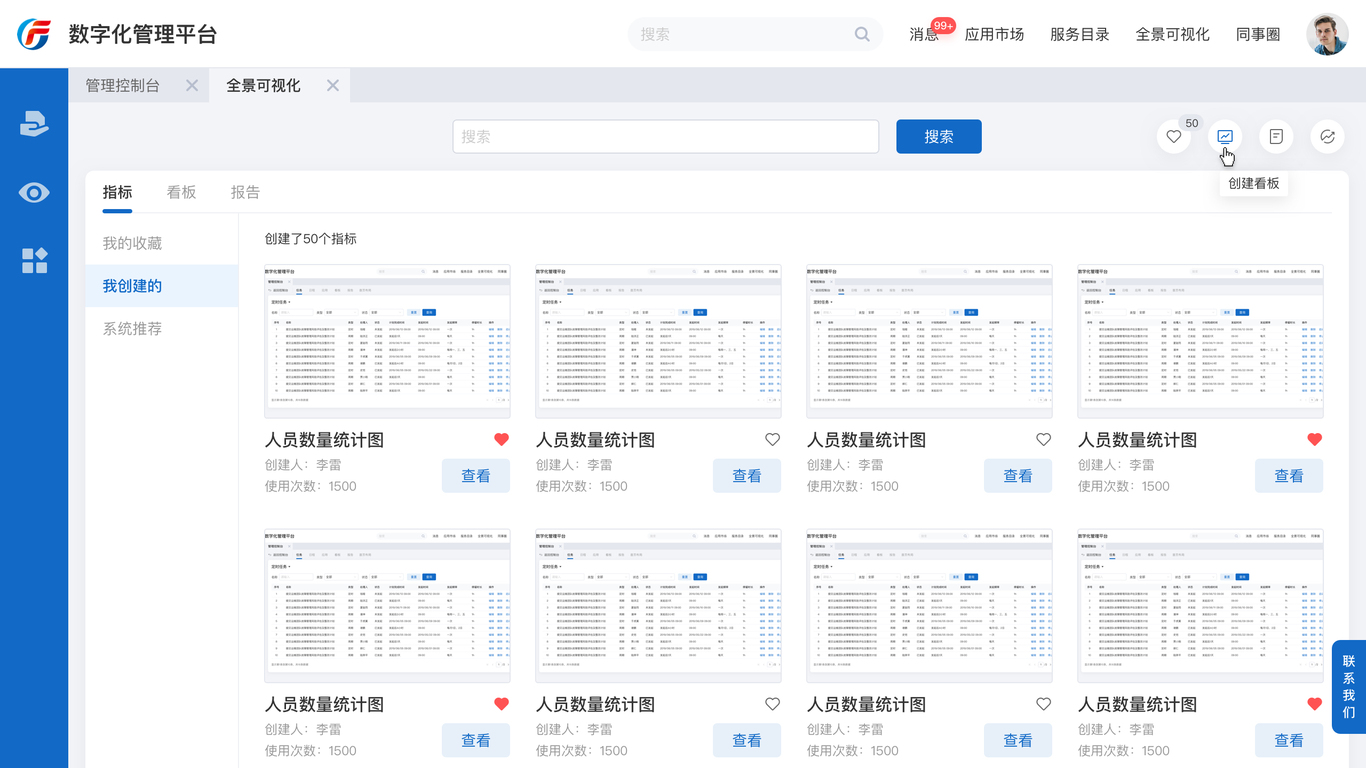This screenshot has height=768, width=1366.
Task: Favorite the second card in the top row
Action: coord(773,439)
